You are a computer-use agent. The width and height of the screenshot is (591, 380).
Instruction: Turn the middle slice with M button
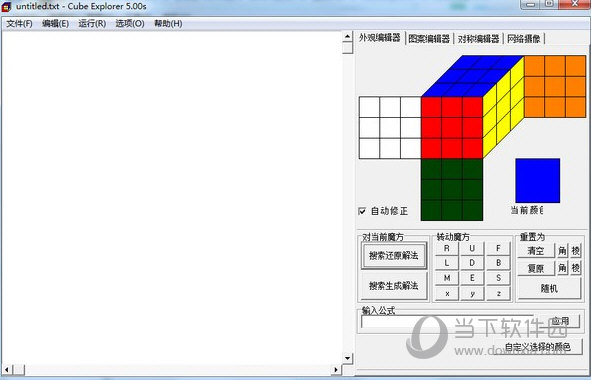447,278
